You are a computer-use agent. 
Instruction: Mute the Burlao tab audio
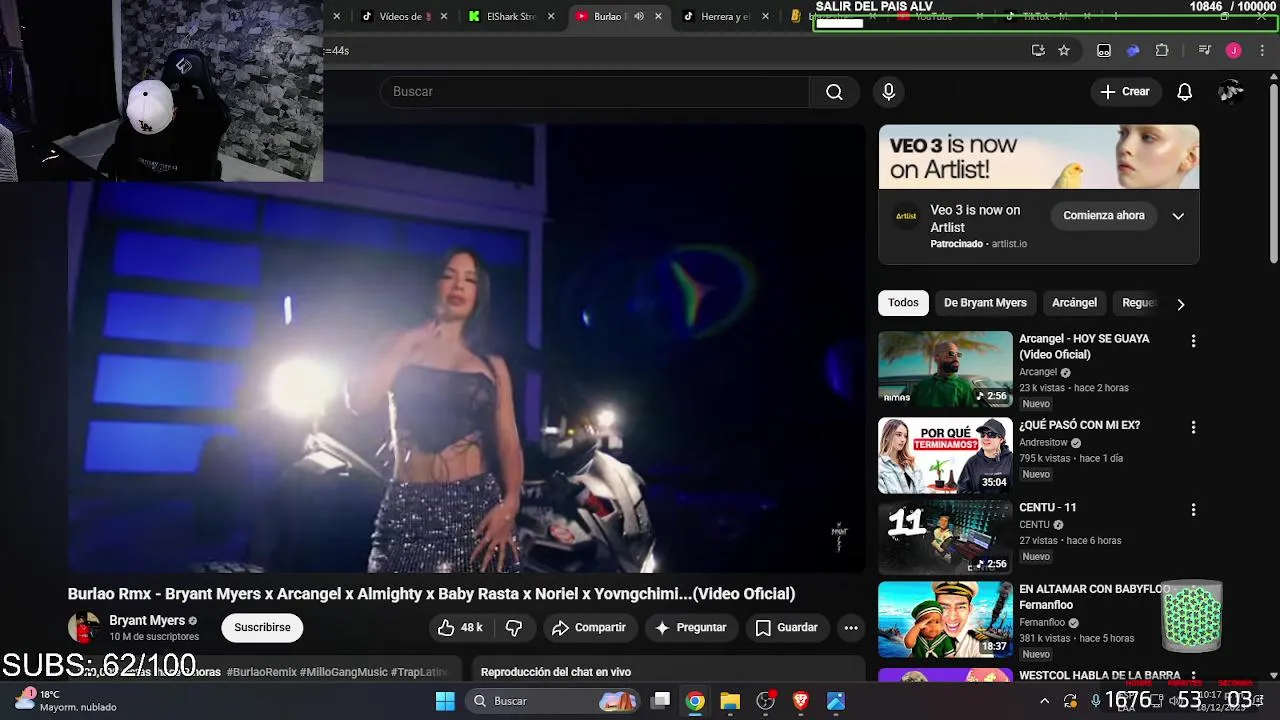click(639, 16)
